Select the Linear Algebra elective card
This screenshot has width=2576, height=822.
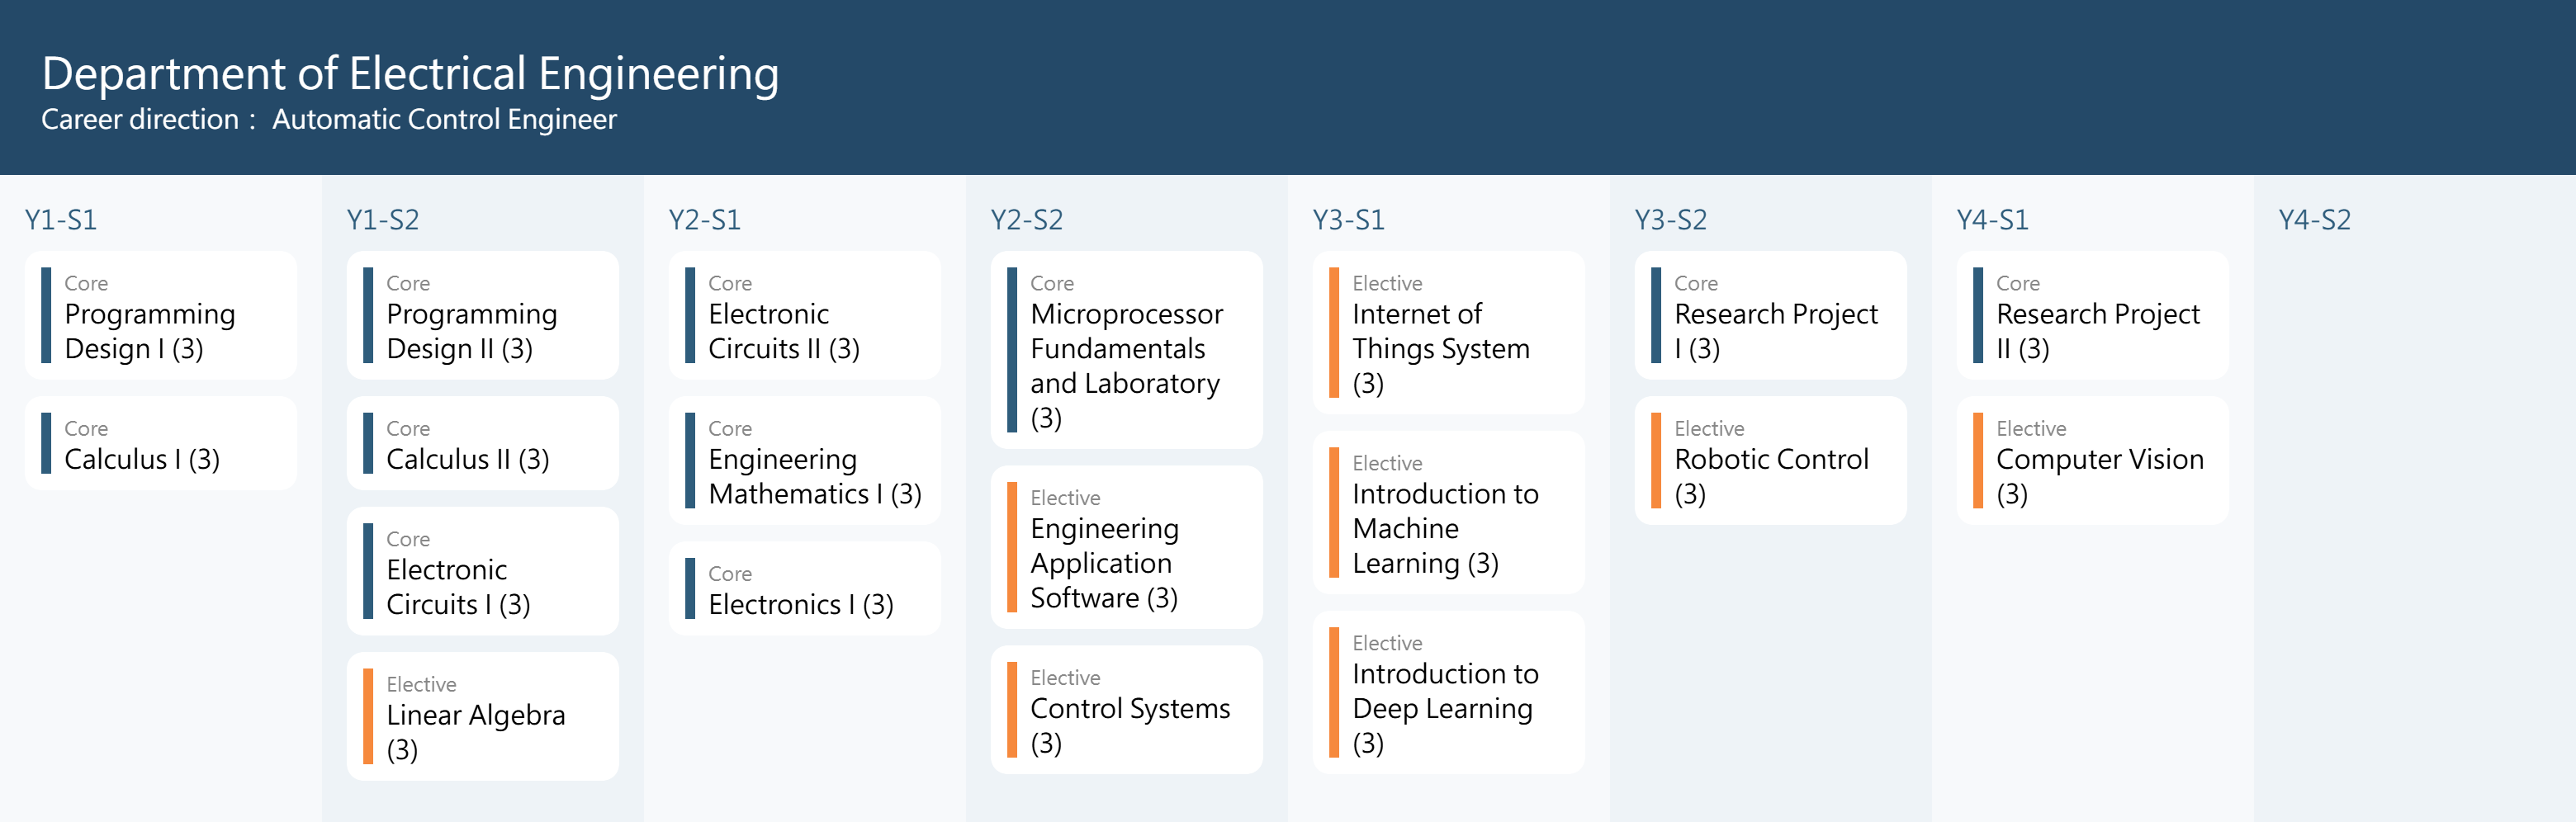pos(482,716)
